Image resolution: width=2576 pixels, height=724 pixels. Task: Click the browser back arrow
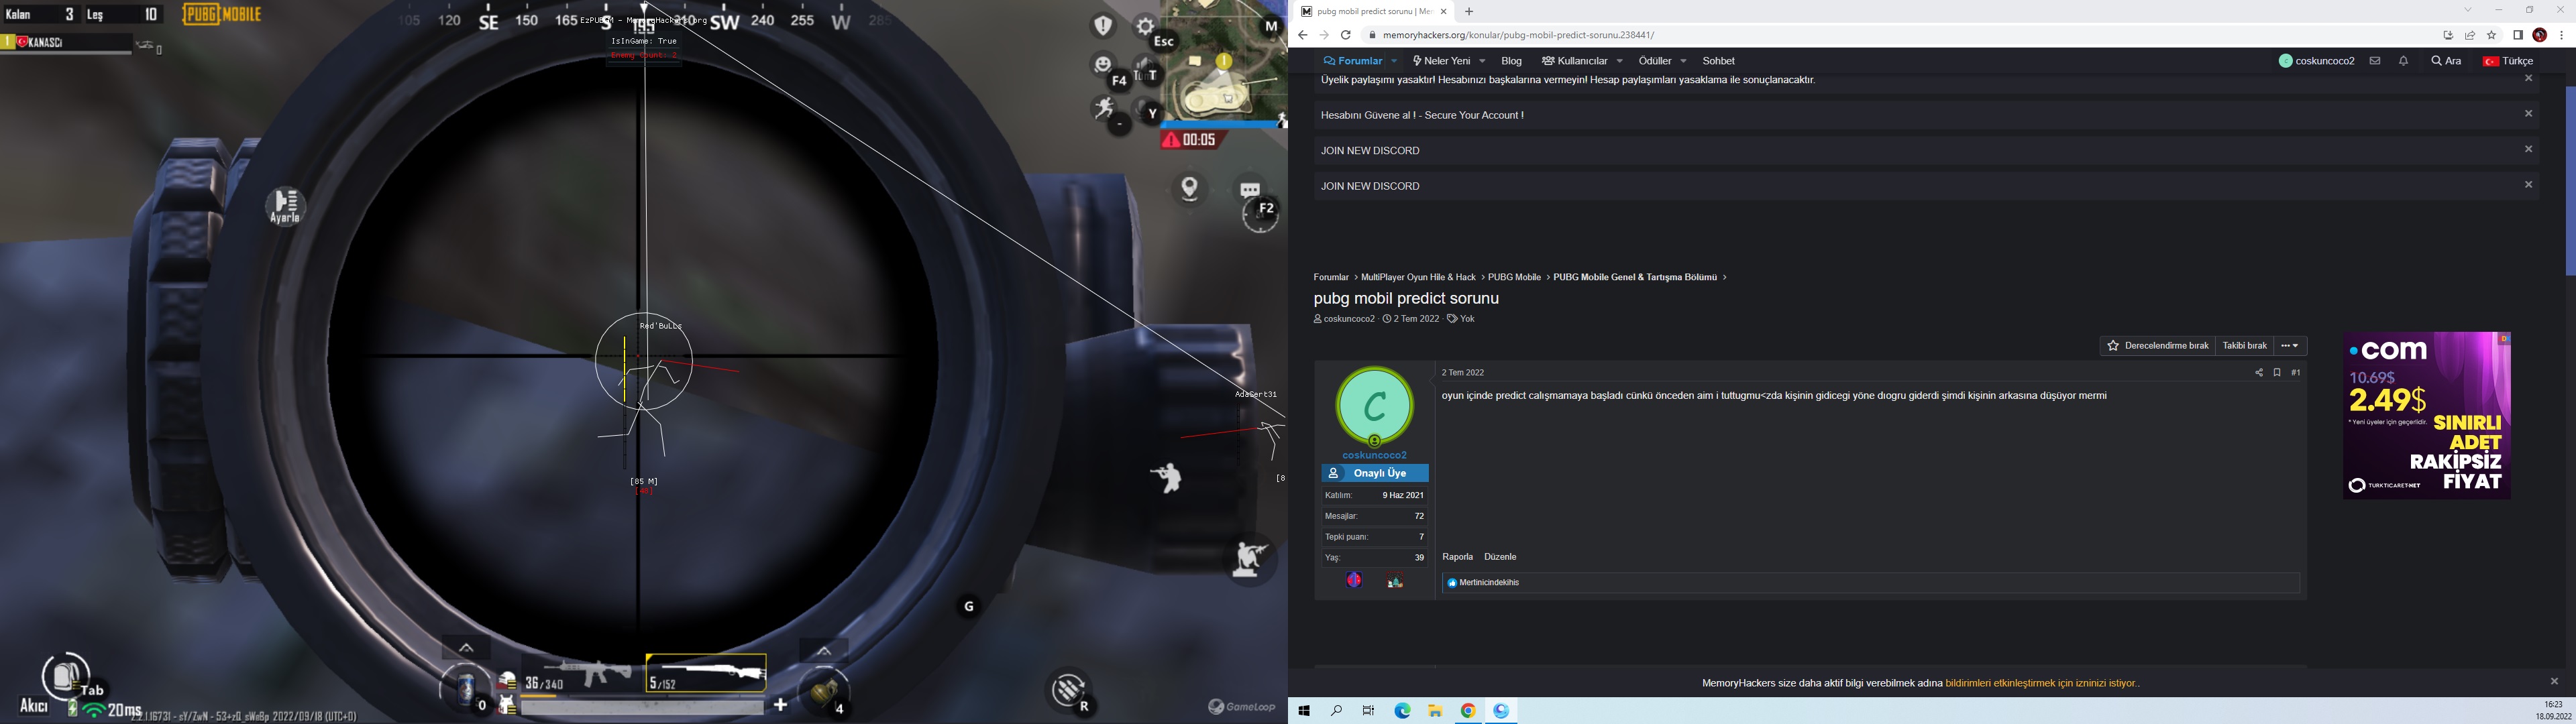(1302, 35)
